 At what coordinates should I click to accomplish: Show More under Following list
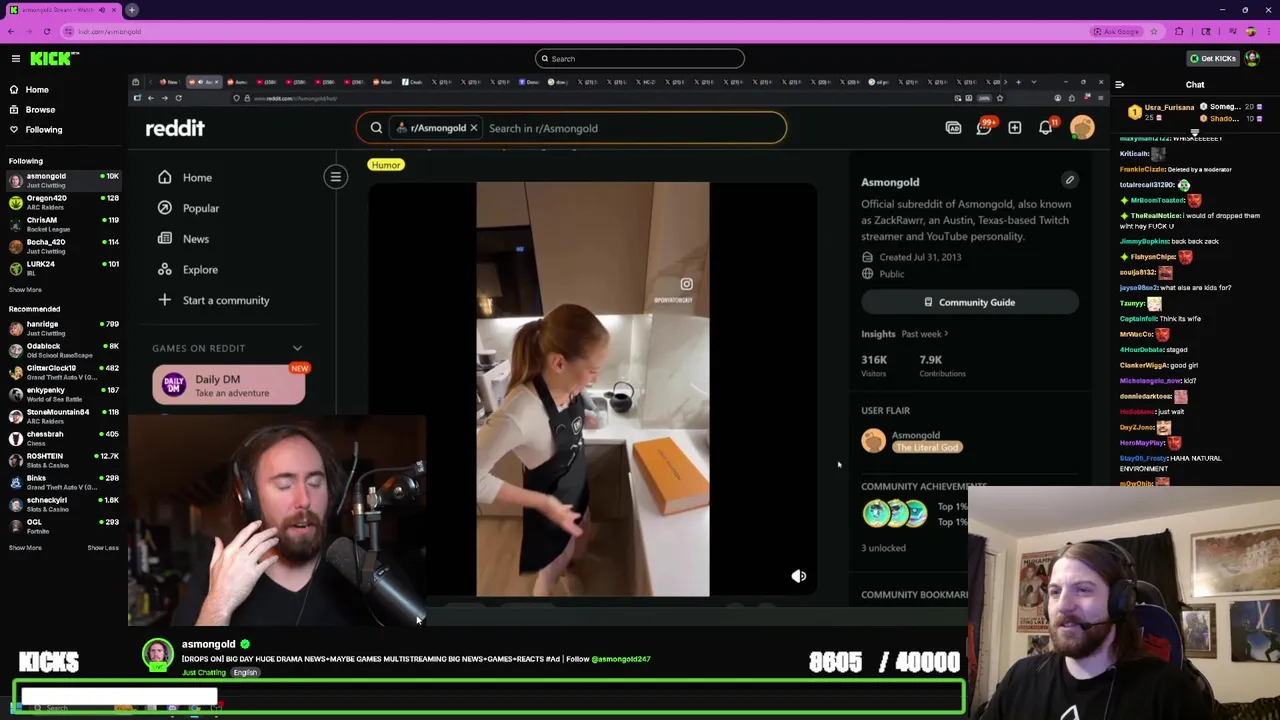click(x=25, y=290)
